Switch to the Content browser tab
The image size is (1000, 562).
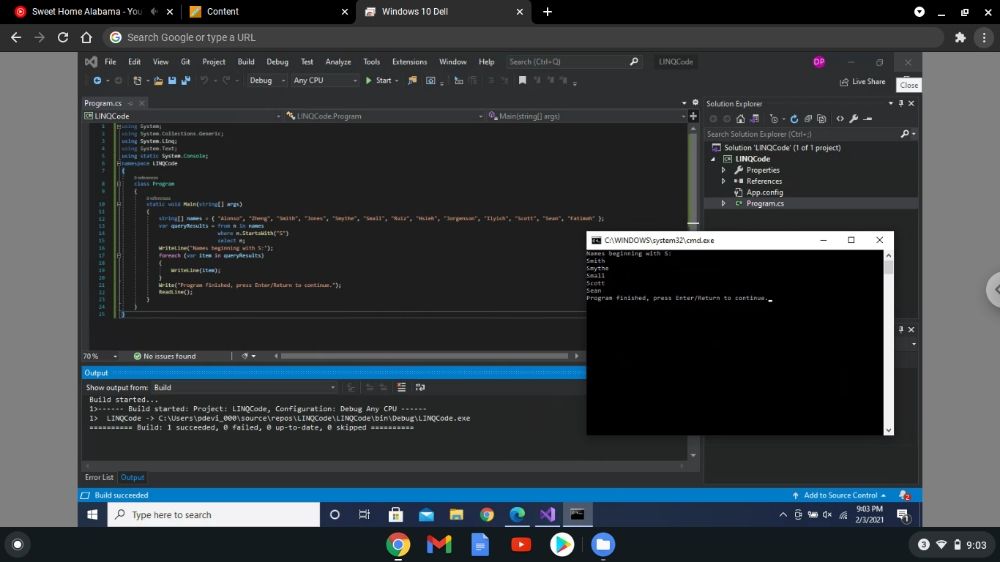269,11
